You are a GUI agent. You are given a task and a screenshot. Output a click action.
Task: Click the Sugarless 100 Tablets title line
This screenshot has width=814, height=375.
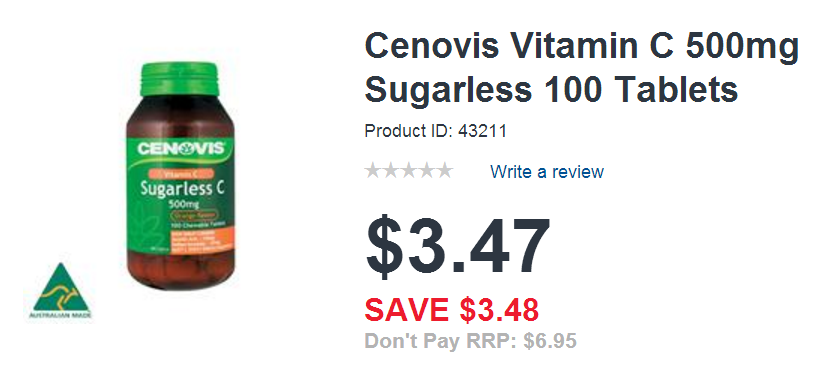click(x=551, y=89)
